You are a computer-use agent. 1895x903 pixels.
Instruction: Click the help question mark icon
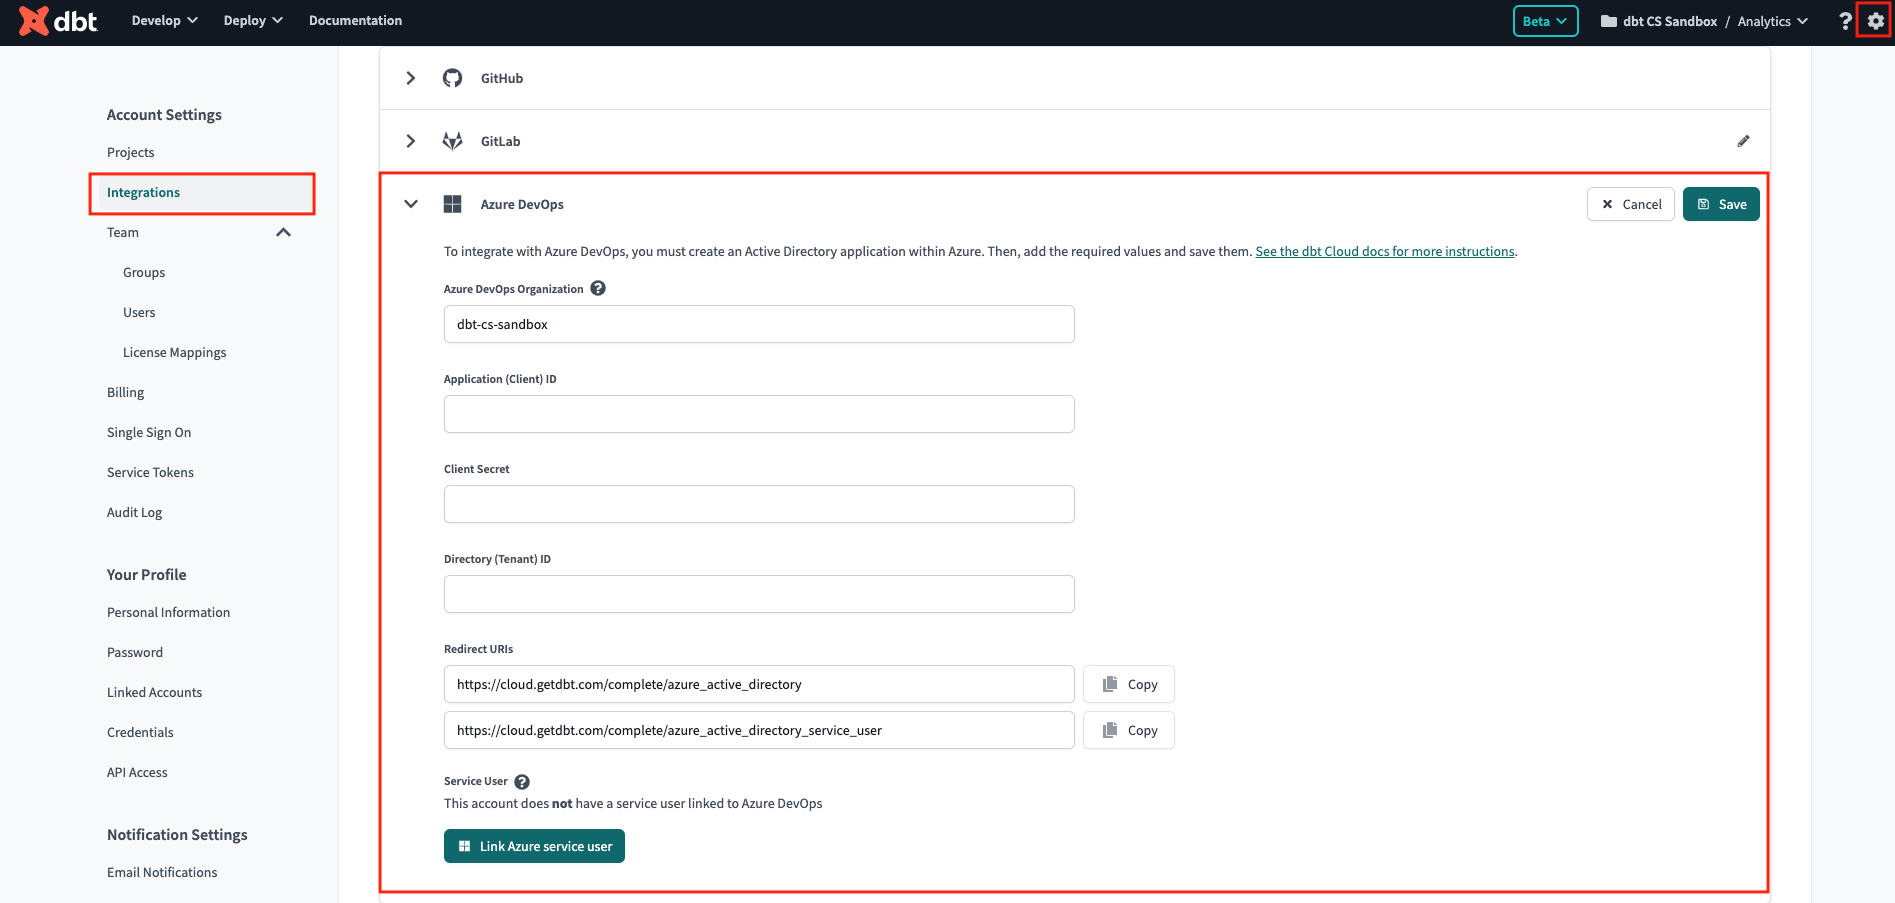[x=1844, y=21]
